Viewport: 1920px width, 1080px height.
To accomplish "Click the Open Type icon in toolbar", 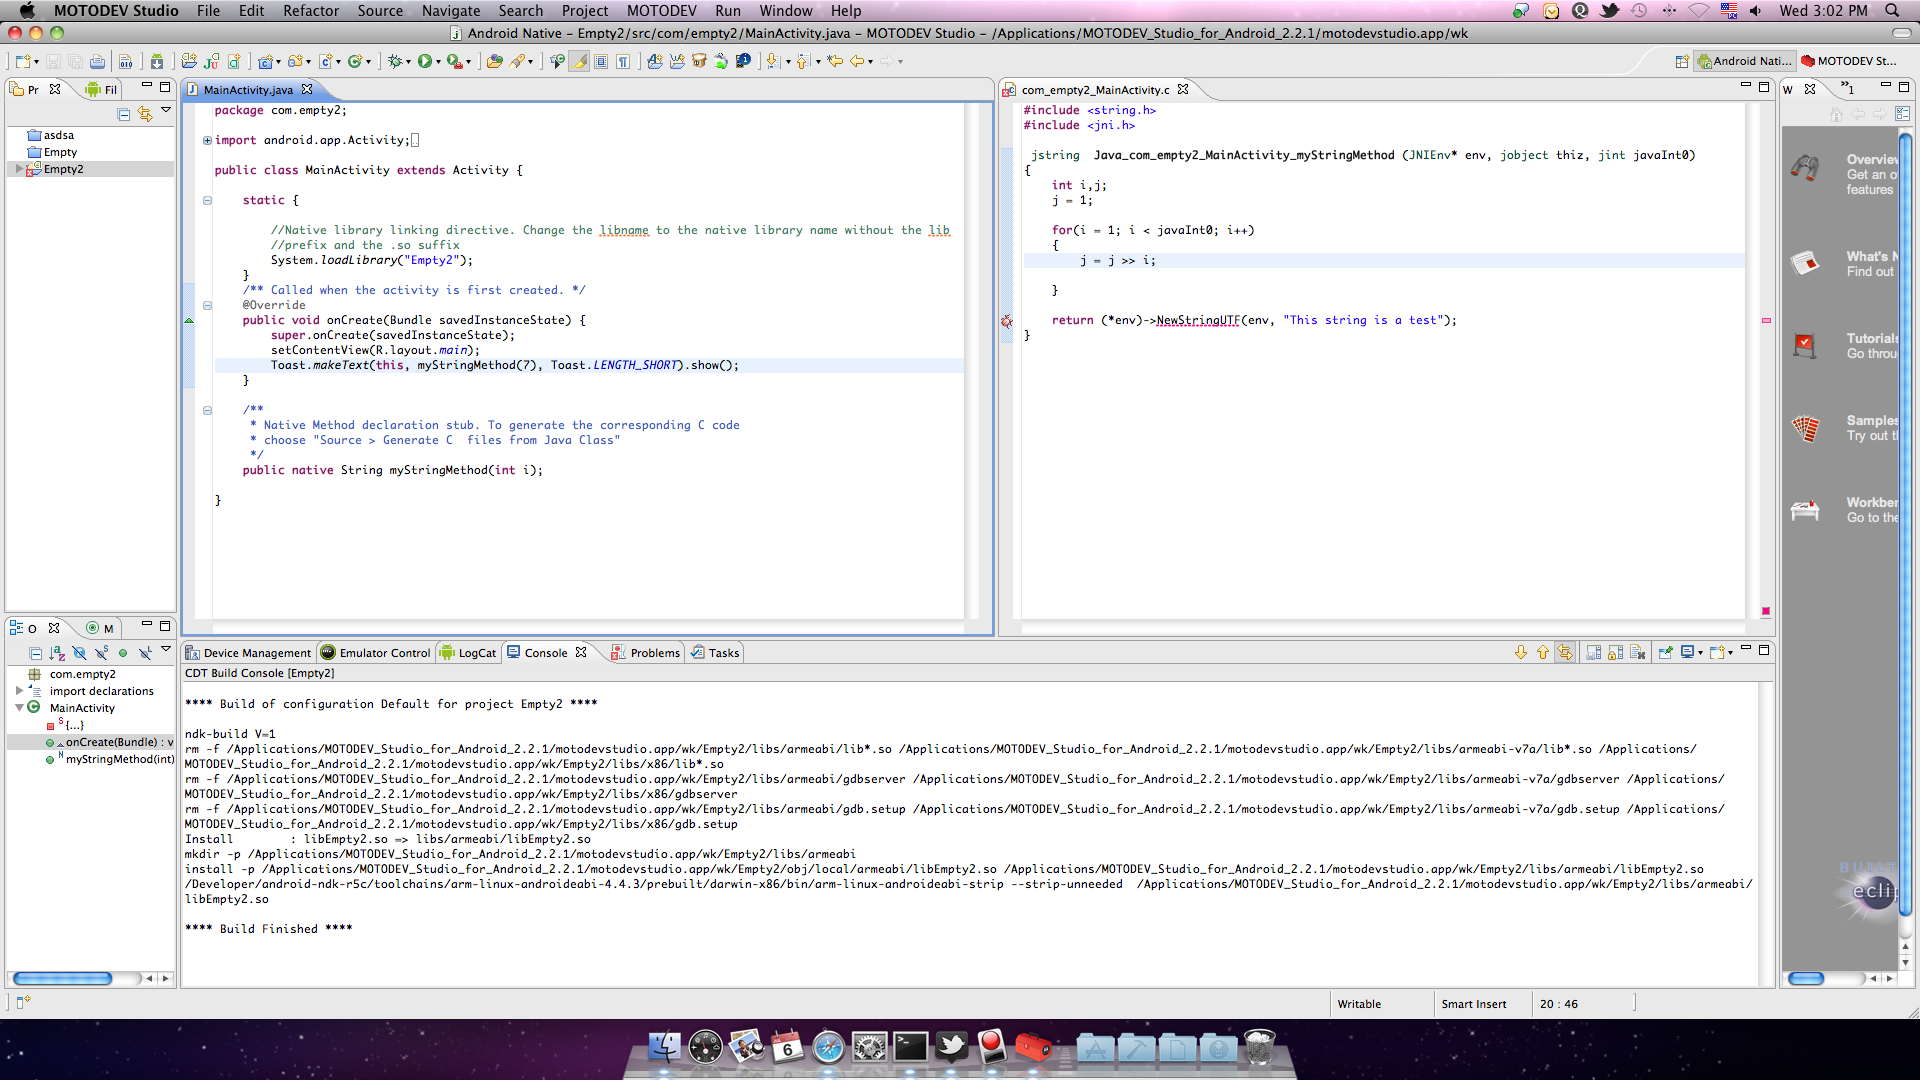I will click(x=494, y=62).
